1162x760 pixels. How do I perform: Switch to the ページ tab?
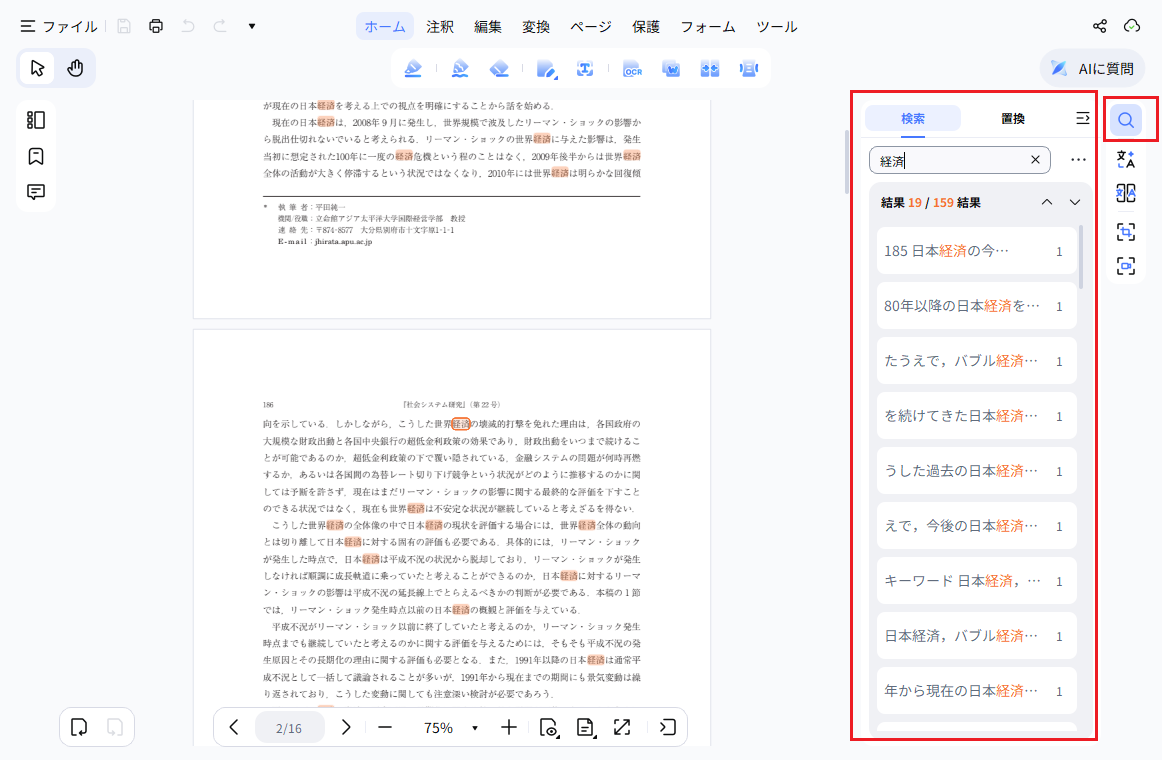tap(591, 27)
